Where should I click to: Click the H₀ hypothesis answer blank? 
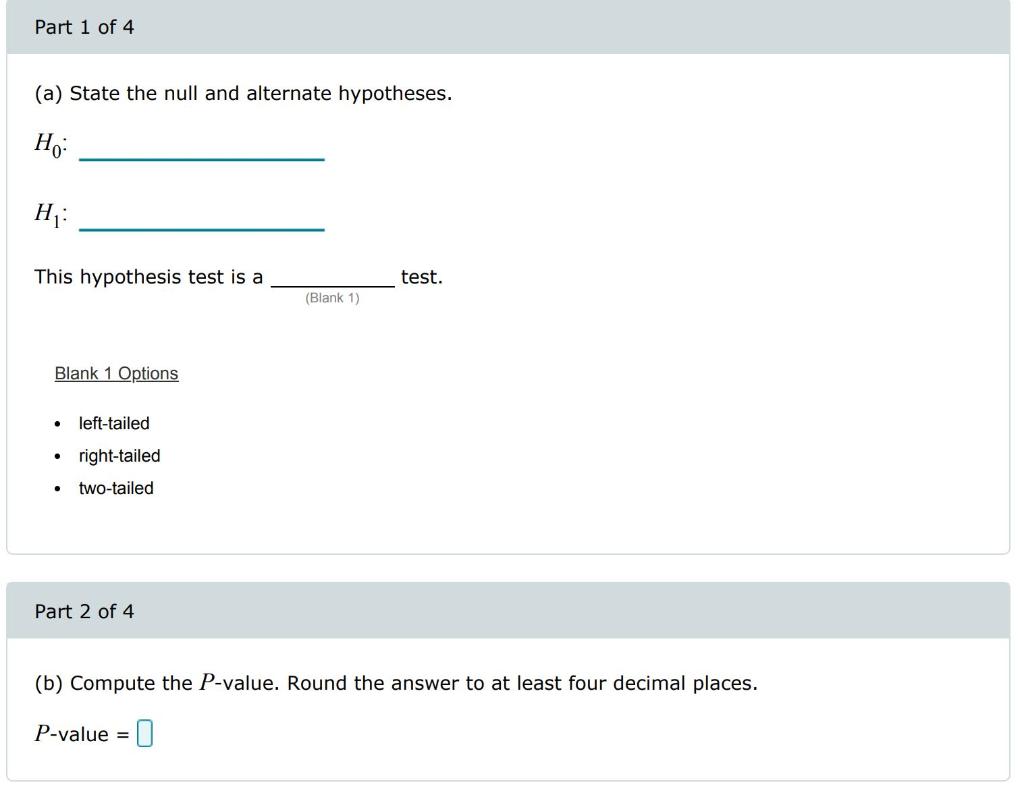pos(200,153)
